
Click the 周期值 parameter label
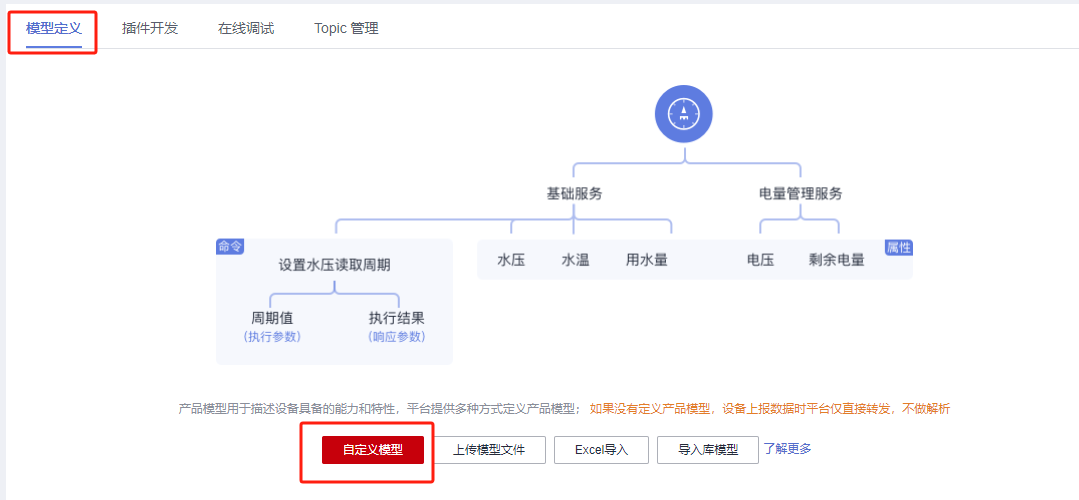pyautogui.click(x=272, y=318)
